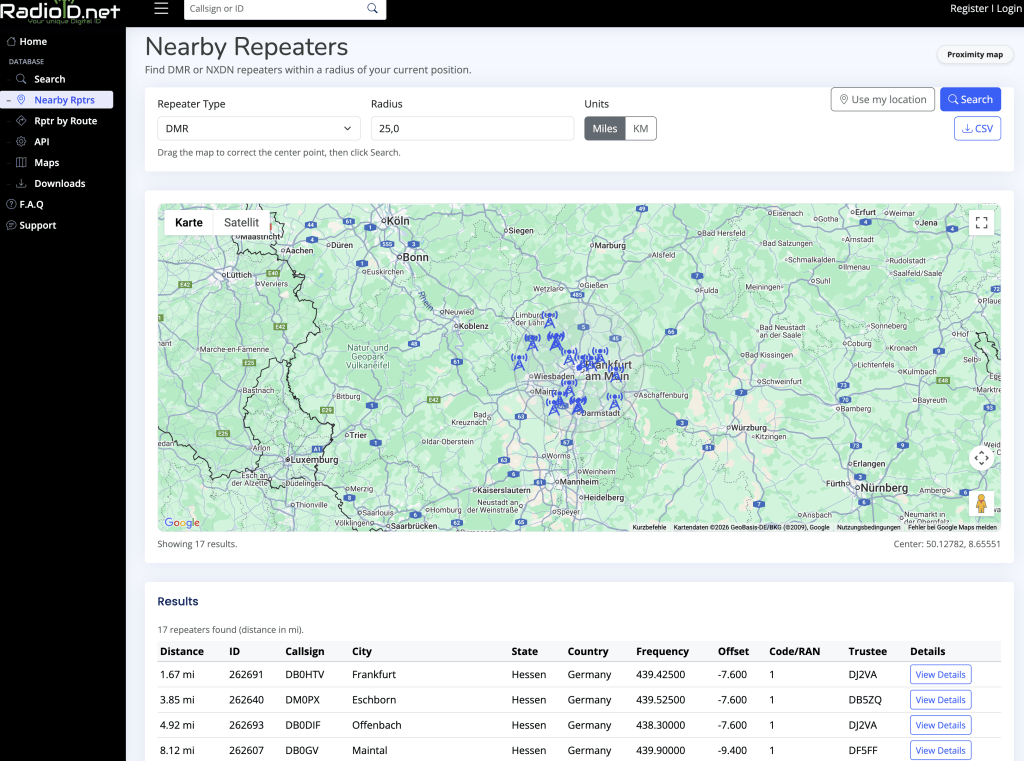Open the F.A.Q page from the sidebar
Viewport: 1024px width, 761px height.
pyautogui.click(x=31, y=205)
